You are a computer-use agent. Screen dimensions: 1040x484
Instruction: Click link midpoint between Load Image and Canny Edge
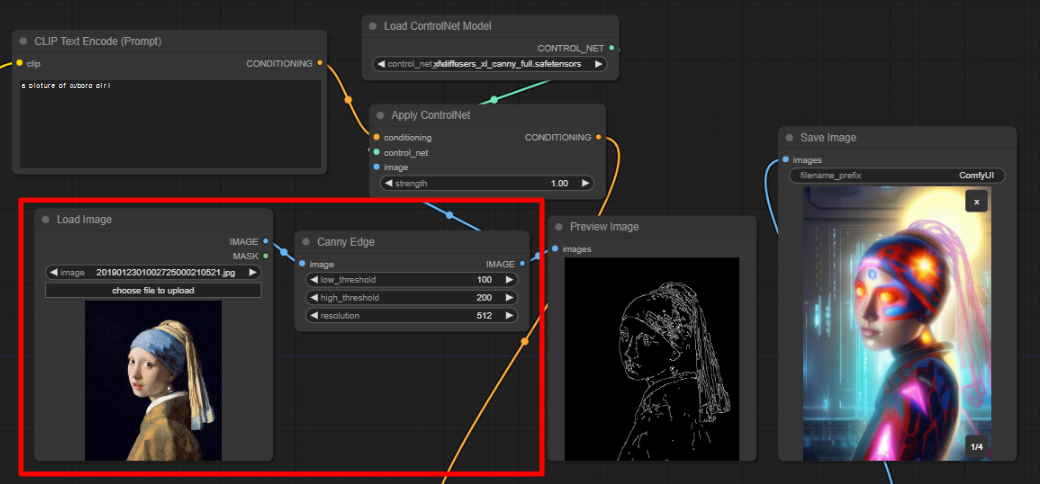(x=284, y=252)
